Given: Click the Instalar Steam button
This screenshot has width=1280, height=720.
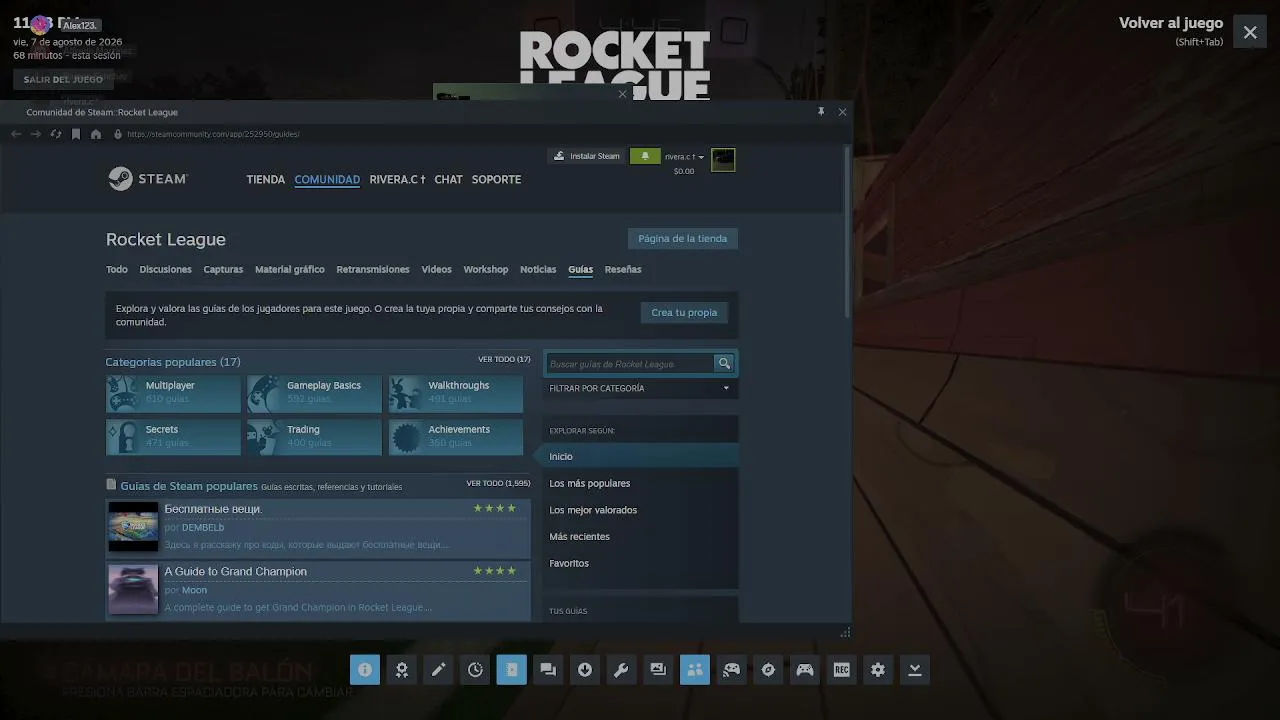Looking at the screenshot, I should coord(587,156).
